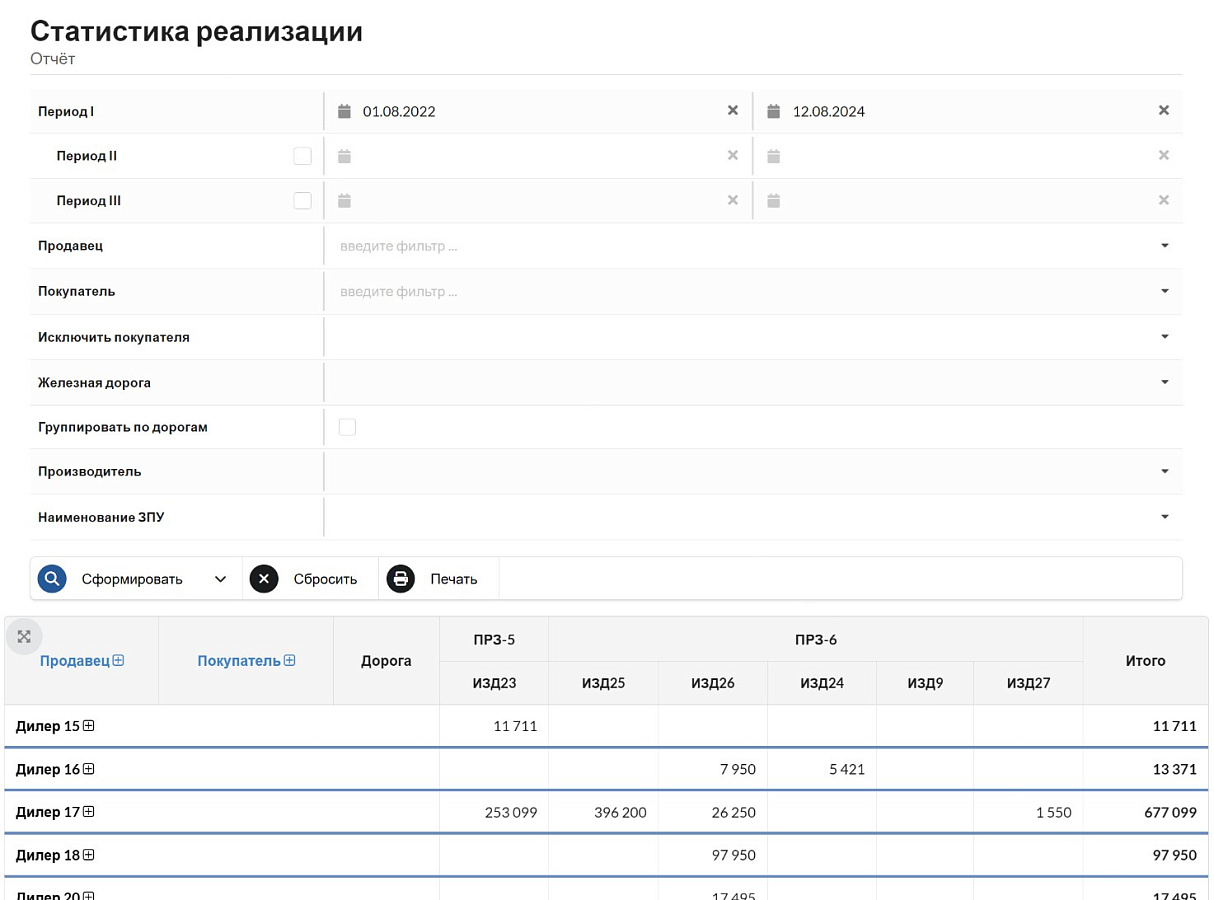Click the Итого column header
1214x900 pixels.
coord(1146,661)
